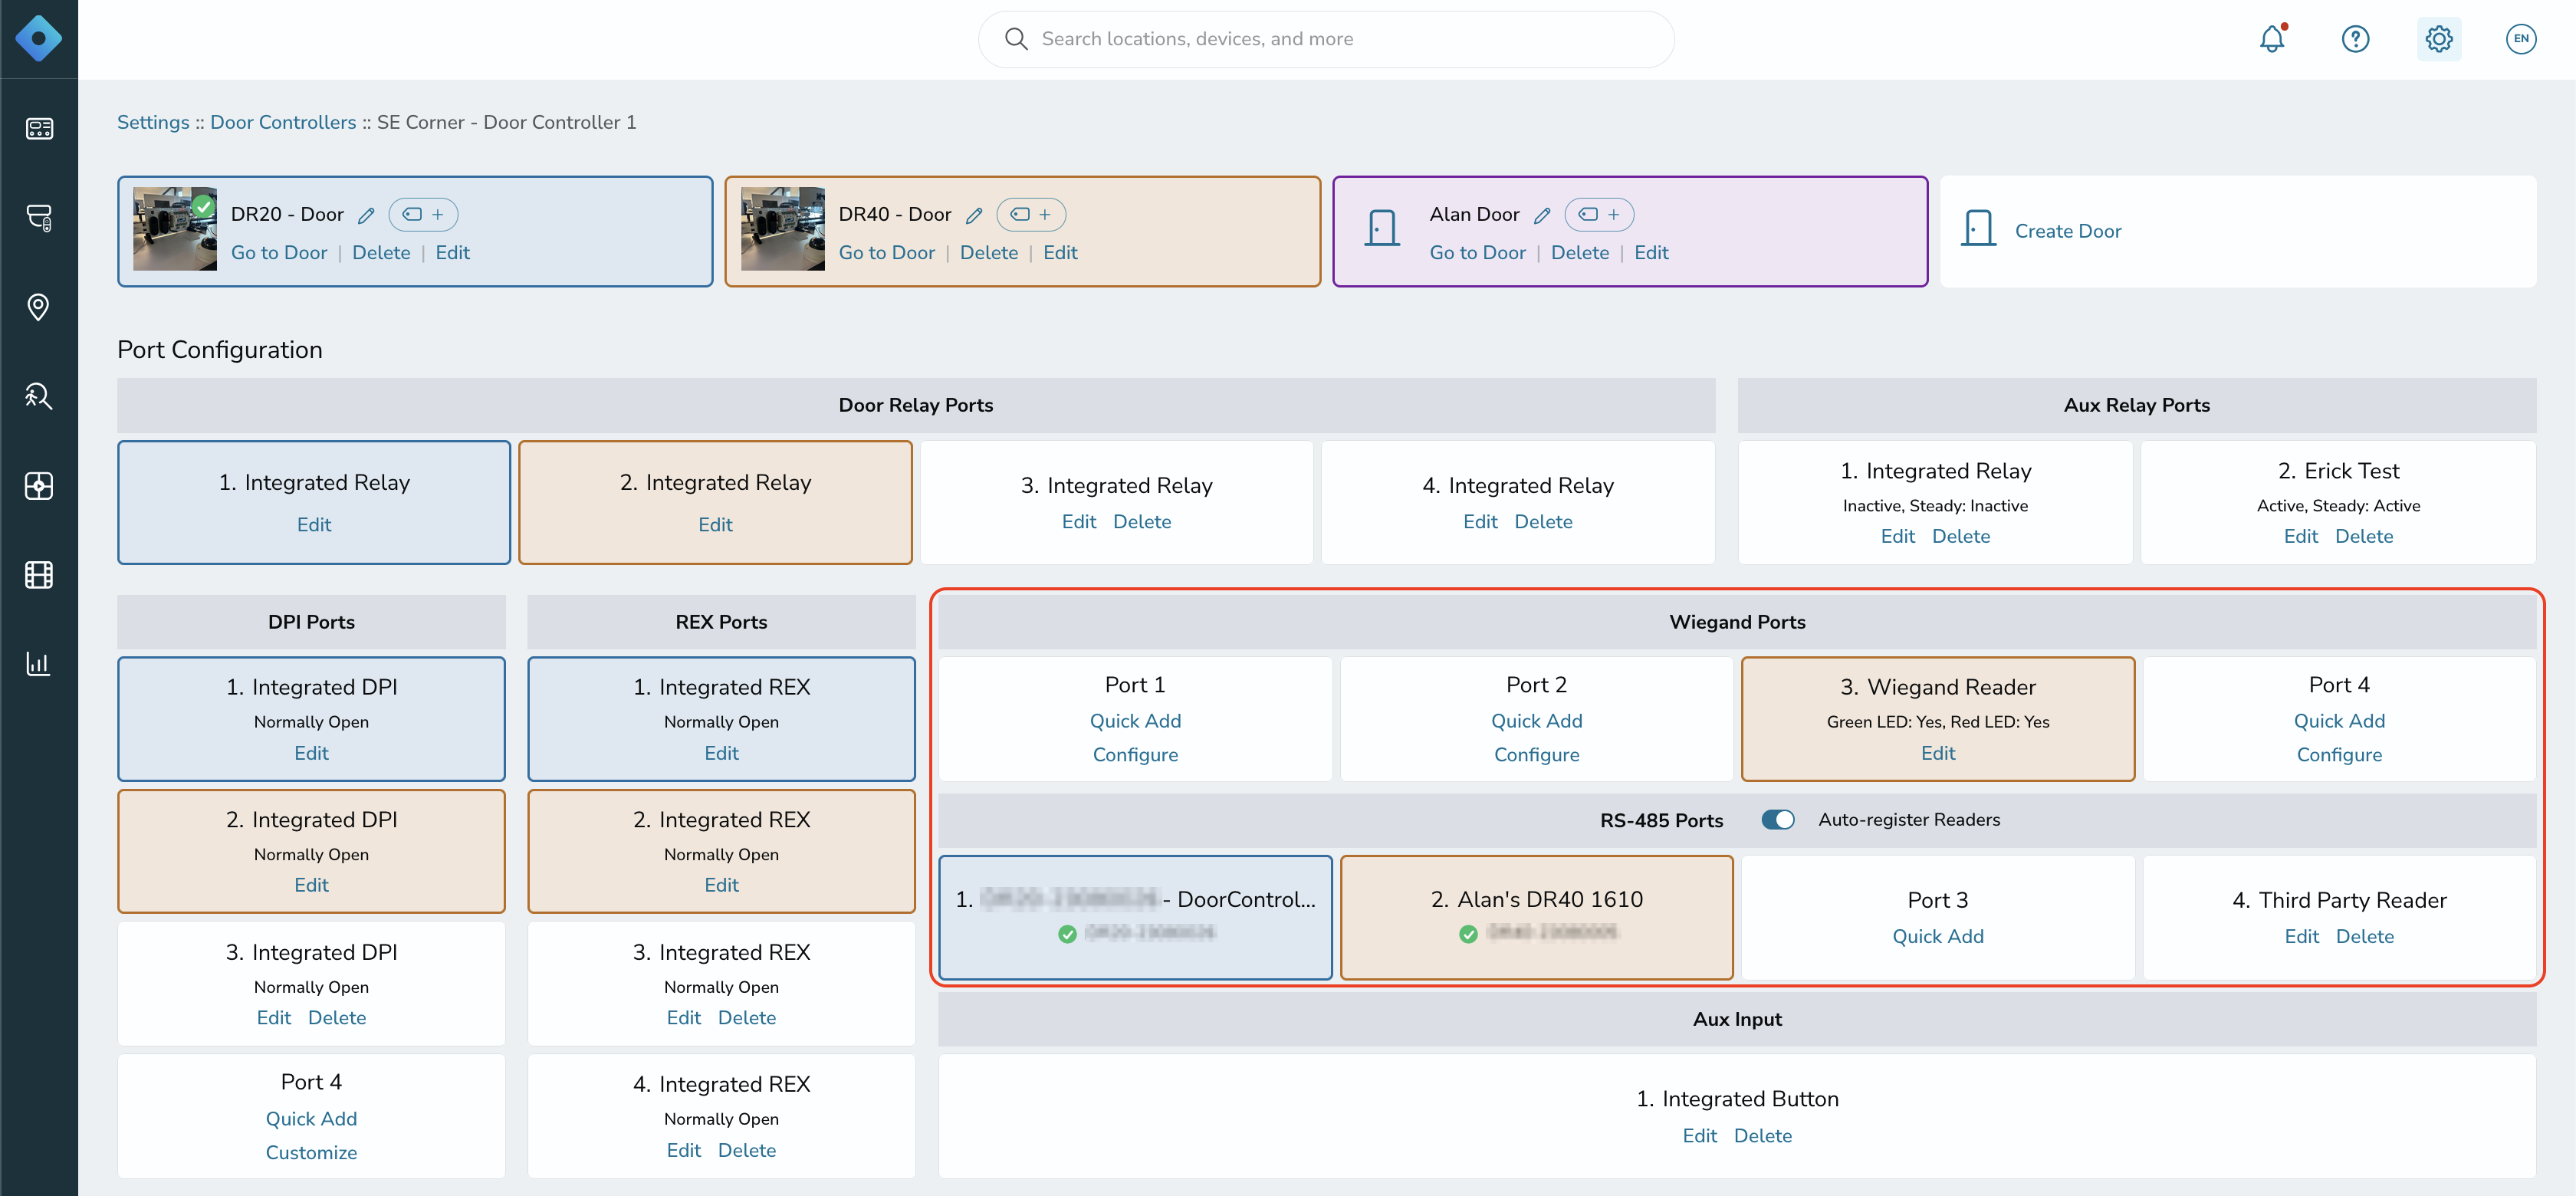
Task: Delete the Third Party Reader
Action: point(2364,937)
